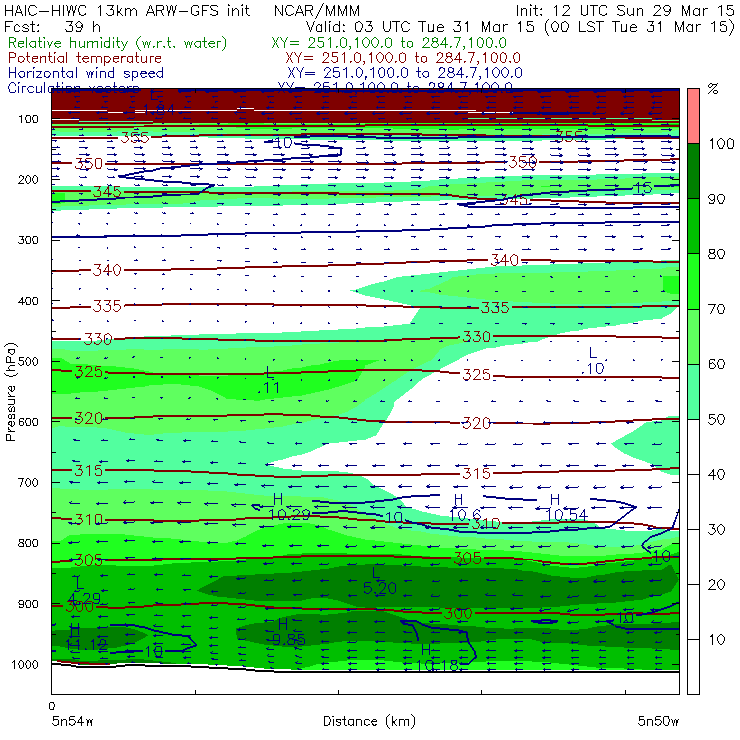Click the '330' isentrope label near 5n54w side

pos(98,339)
